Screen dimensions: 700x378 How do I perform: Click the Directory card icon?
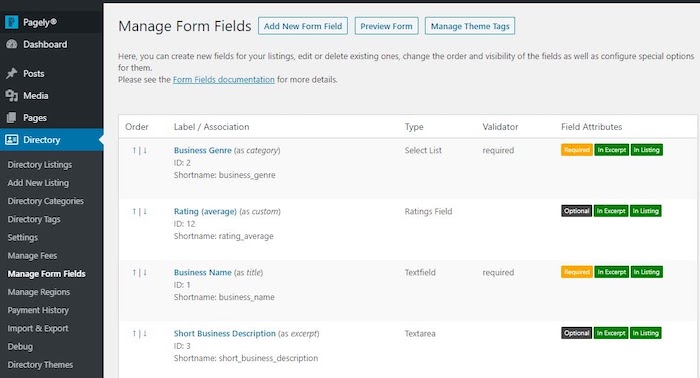click(x=12, y=140)
